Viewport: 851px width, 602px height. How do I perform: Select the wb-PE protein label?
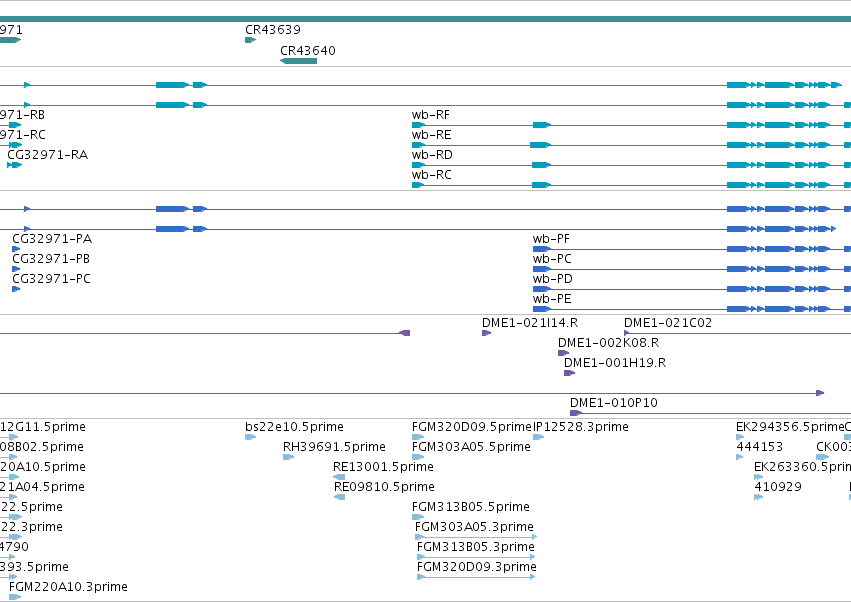point(552,299)
